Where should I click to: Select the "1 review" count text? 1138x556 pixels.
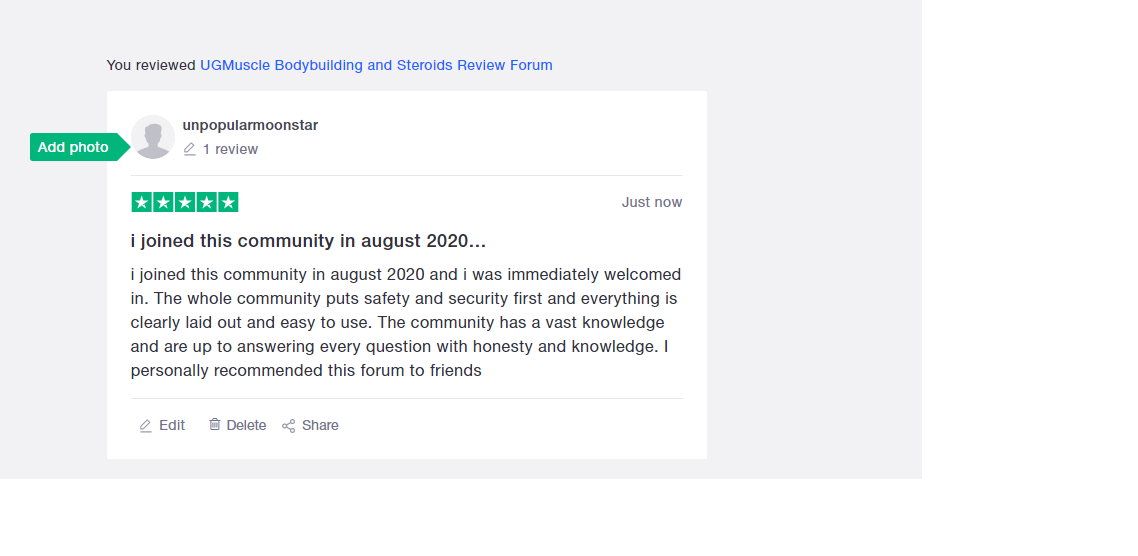[x=230, y=149]
